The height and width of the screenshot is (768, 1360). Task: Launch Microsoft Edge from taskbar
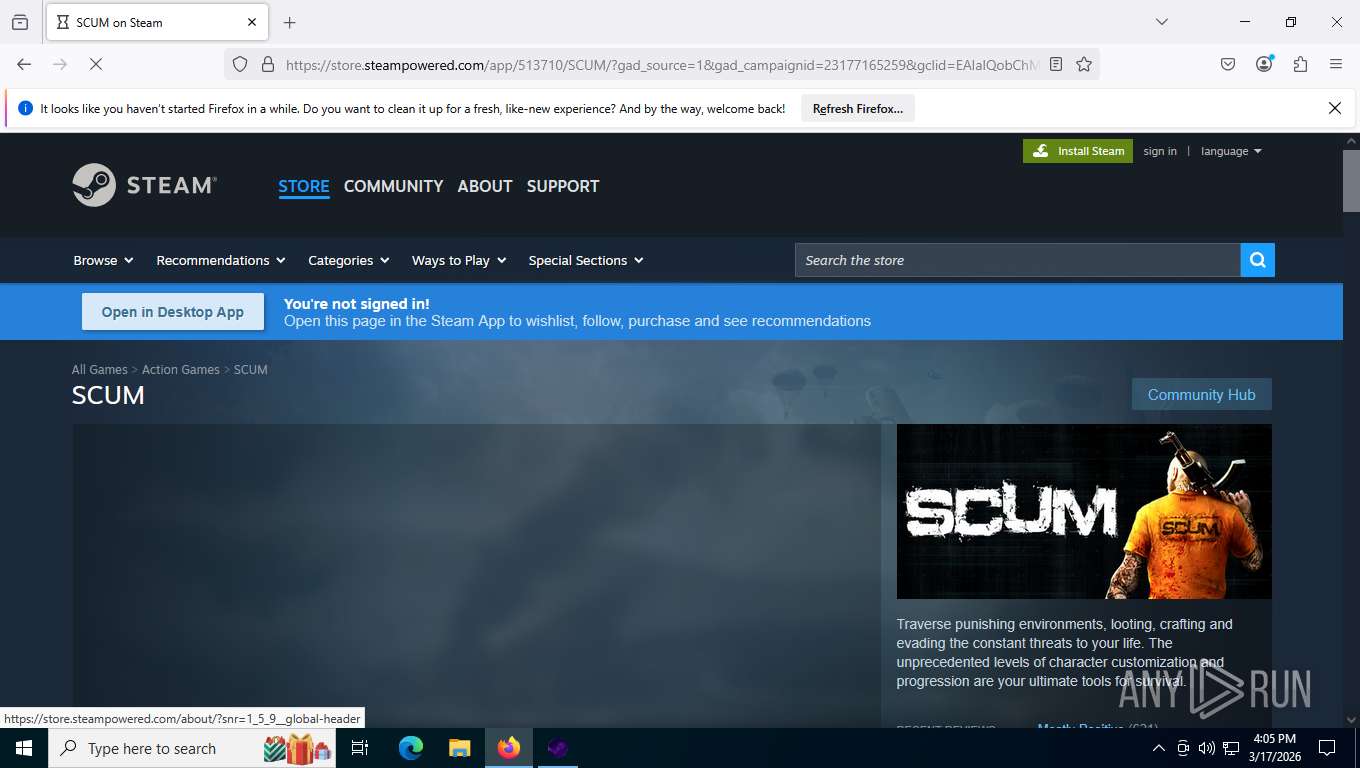pyautogui.click(x=410, y=748)
